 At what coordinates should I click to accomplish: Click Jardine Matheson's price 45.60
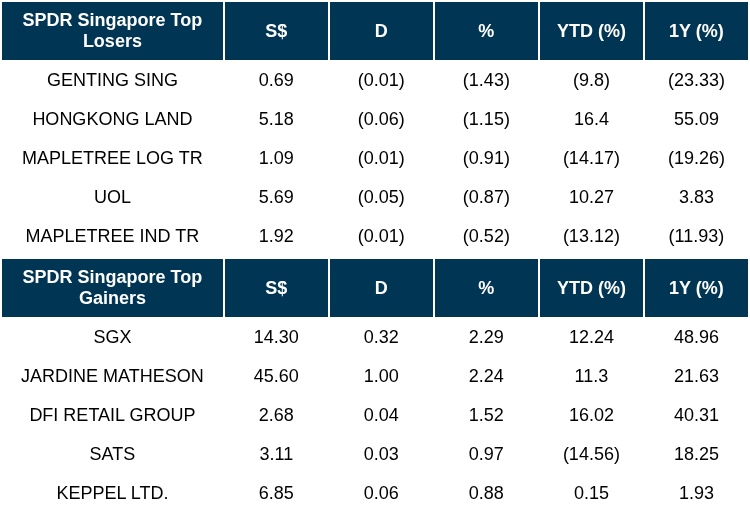coord(276,376)
